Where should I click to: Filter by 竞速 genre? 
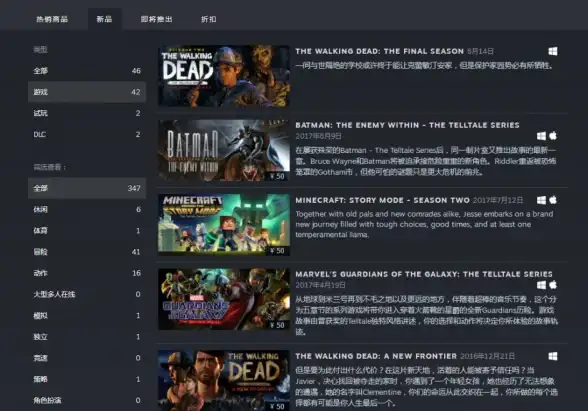pyautogui.click(x=87, y=358)
